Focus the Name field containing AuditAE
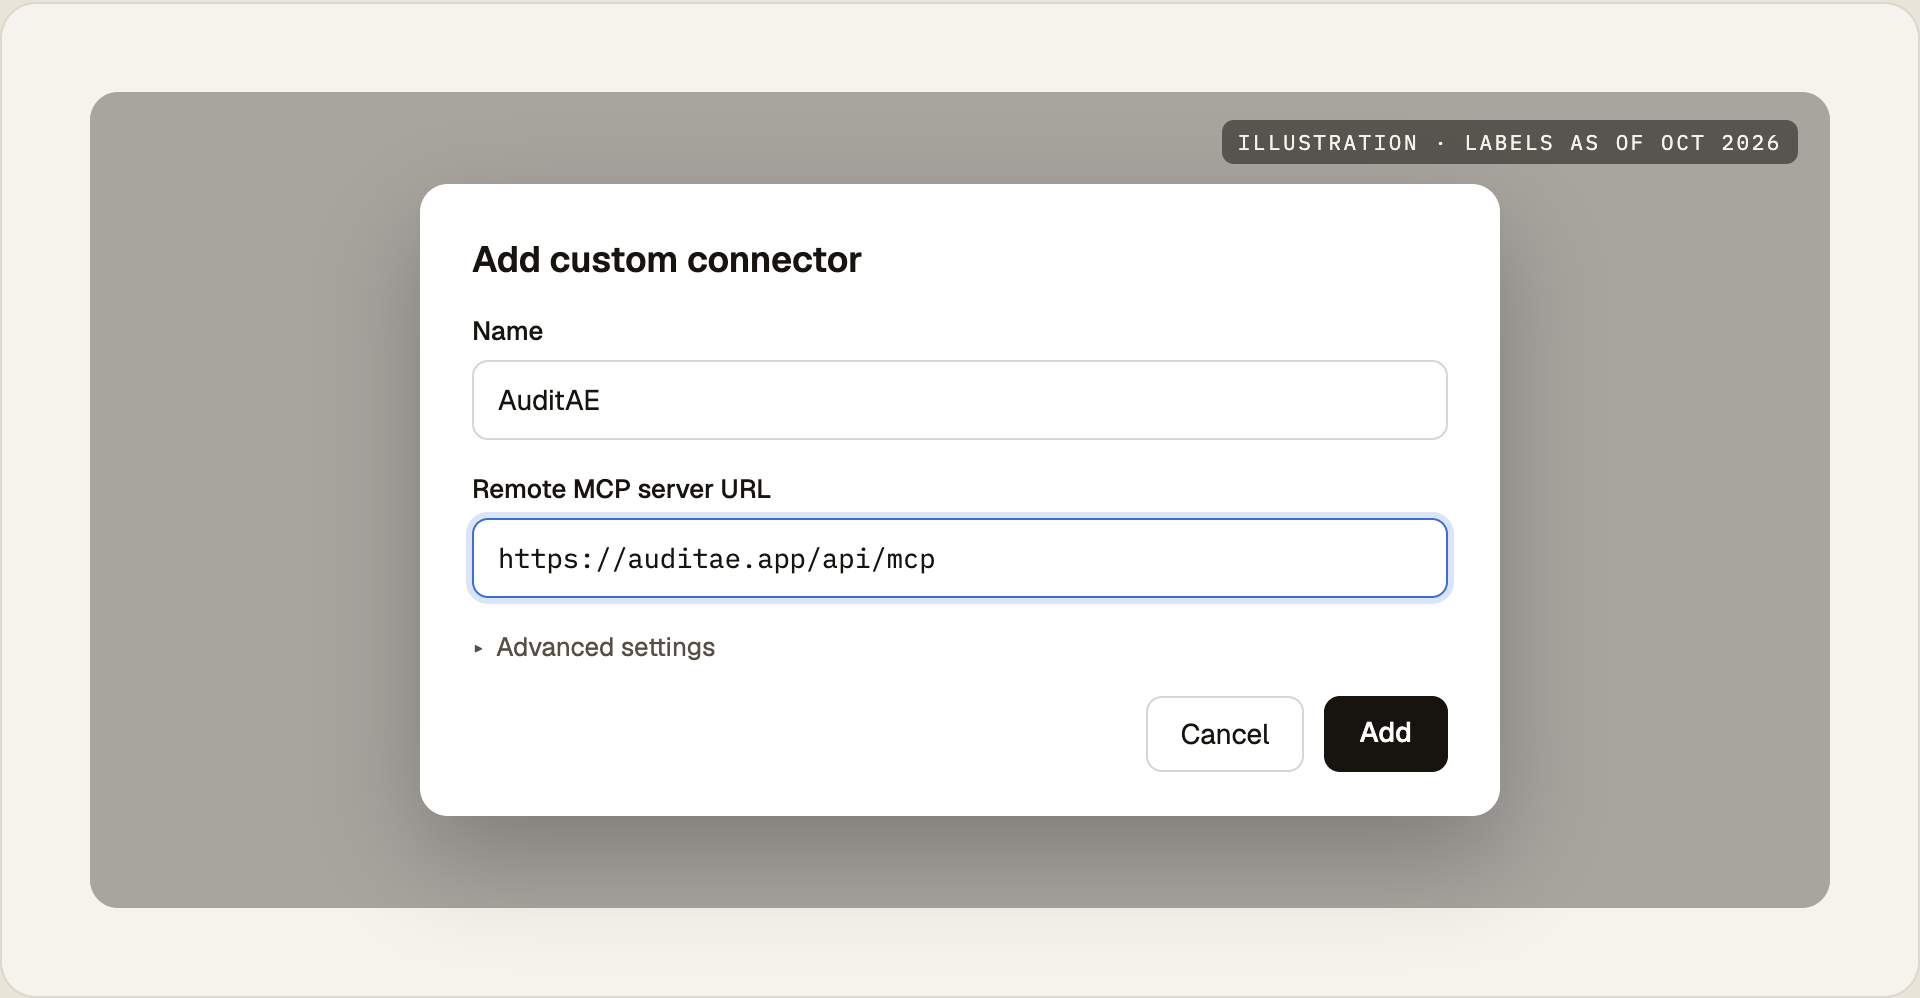The width and height of the screenshot is (1920, 998). tap(959, 400)
